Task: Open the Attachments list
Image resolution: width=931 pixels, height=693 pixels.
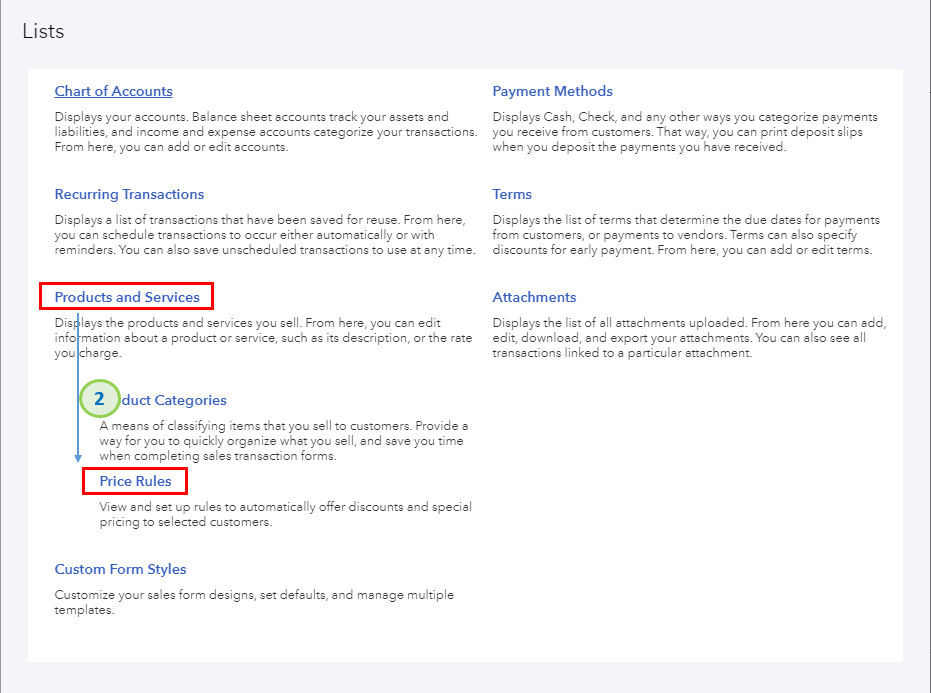Action: (x=534, y=297)
